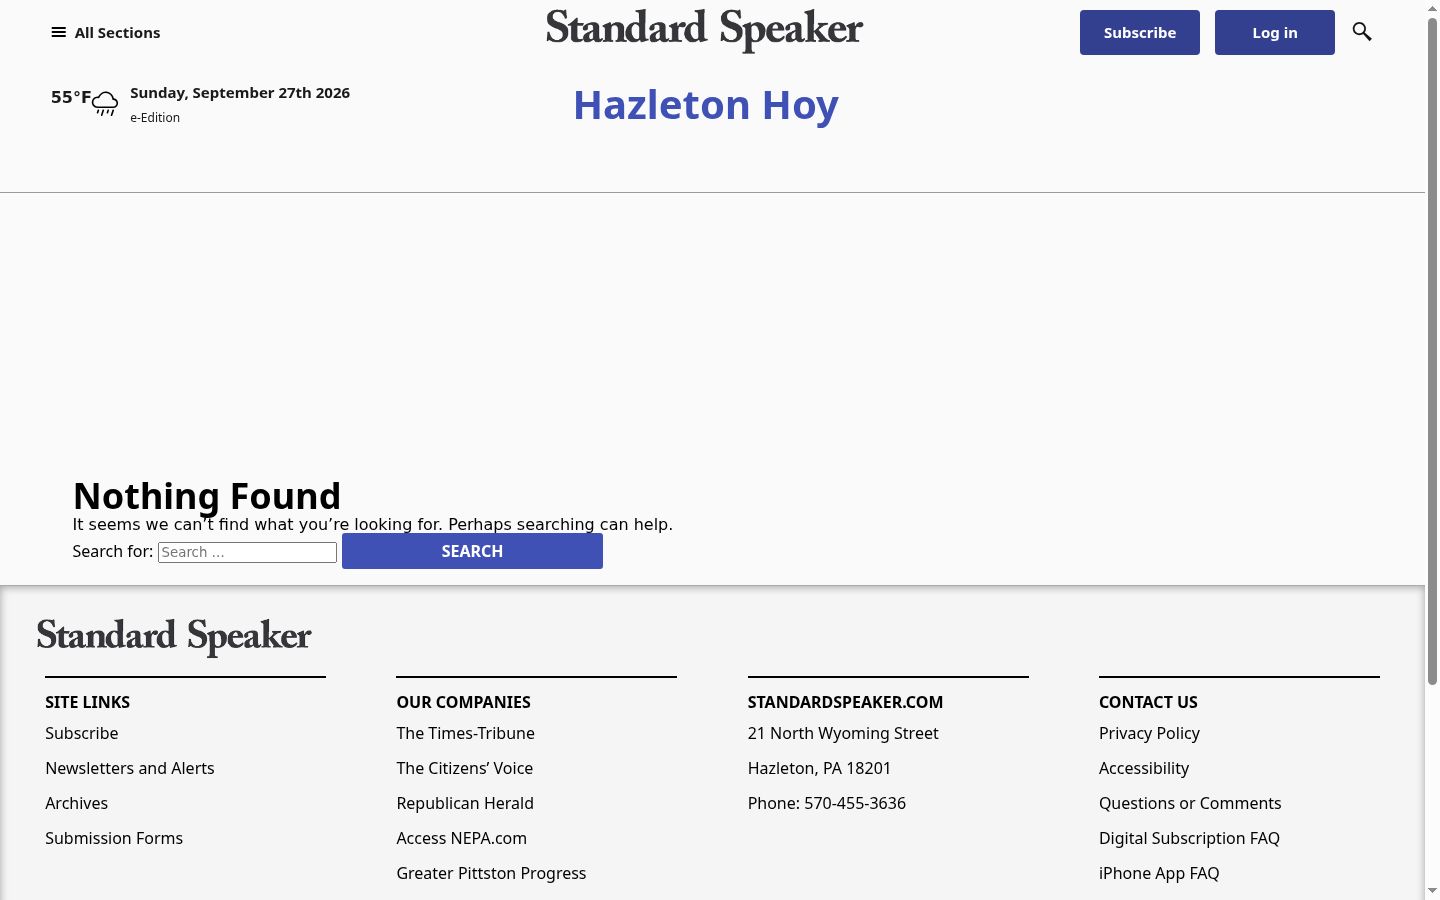Click the Hazleton Hoy heading link
Image resolution: width=1440 pixels, height=900 pixels.
click(x=706, y=105)
